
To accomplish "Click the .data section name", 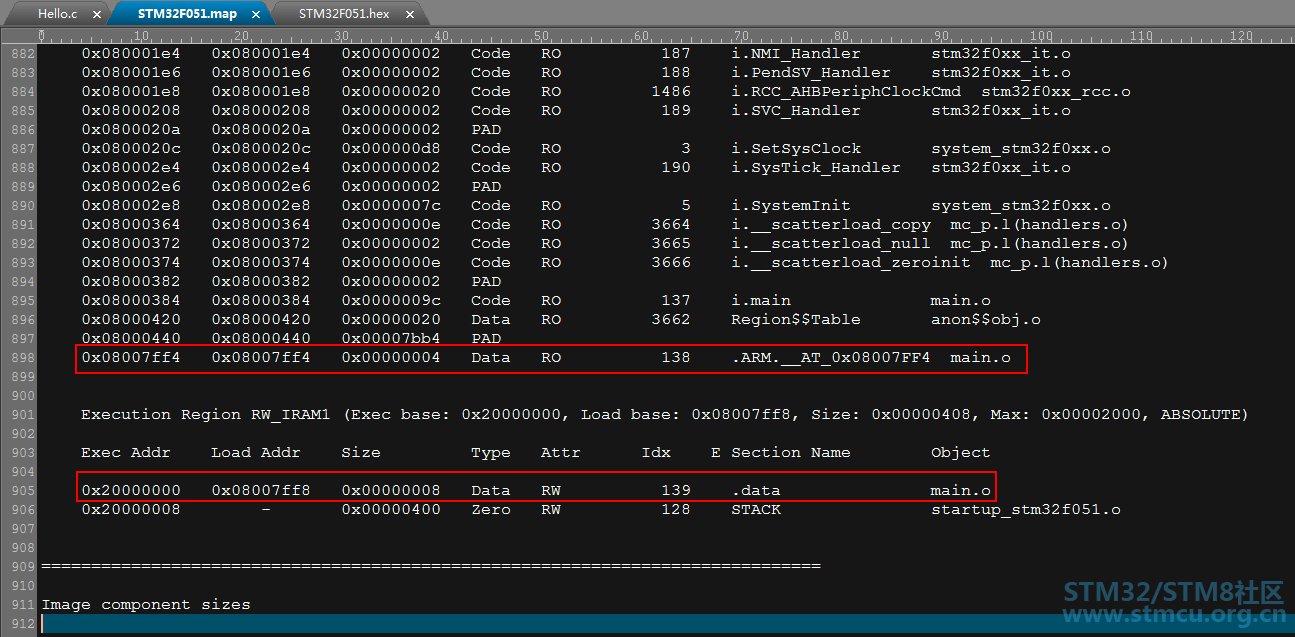I will click(x=756, y=491).
